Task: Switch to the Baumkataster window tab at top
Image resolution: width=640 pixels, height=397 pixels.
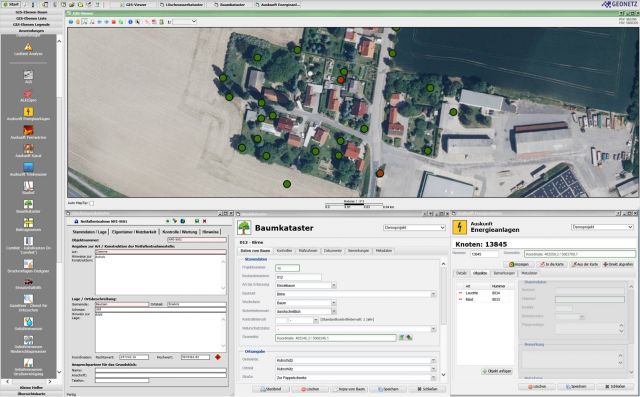Action: tap(230, 4)
